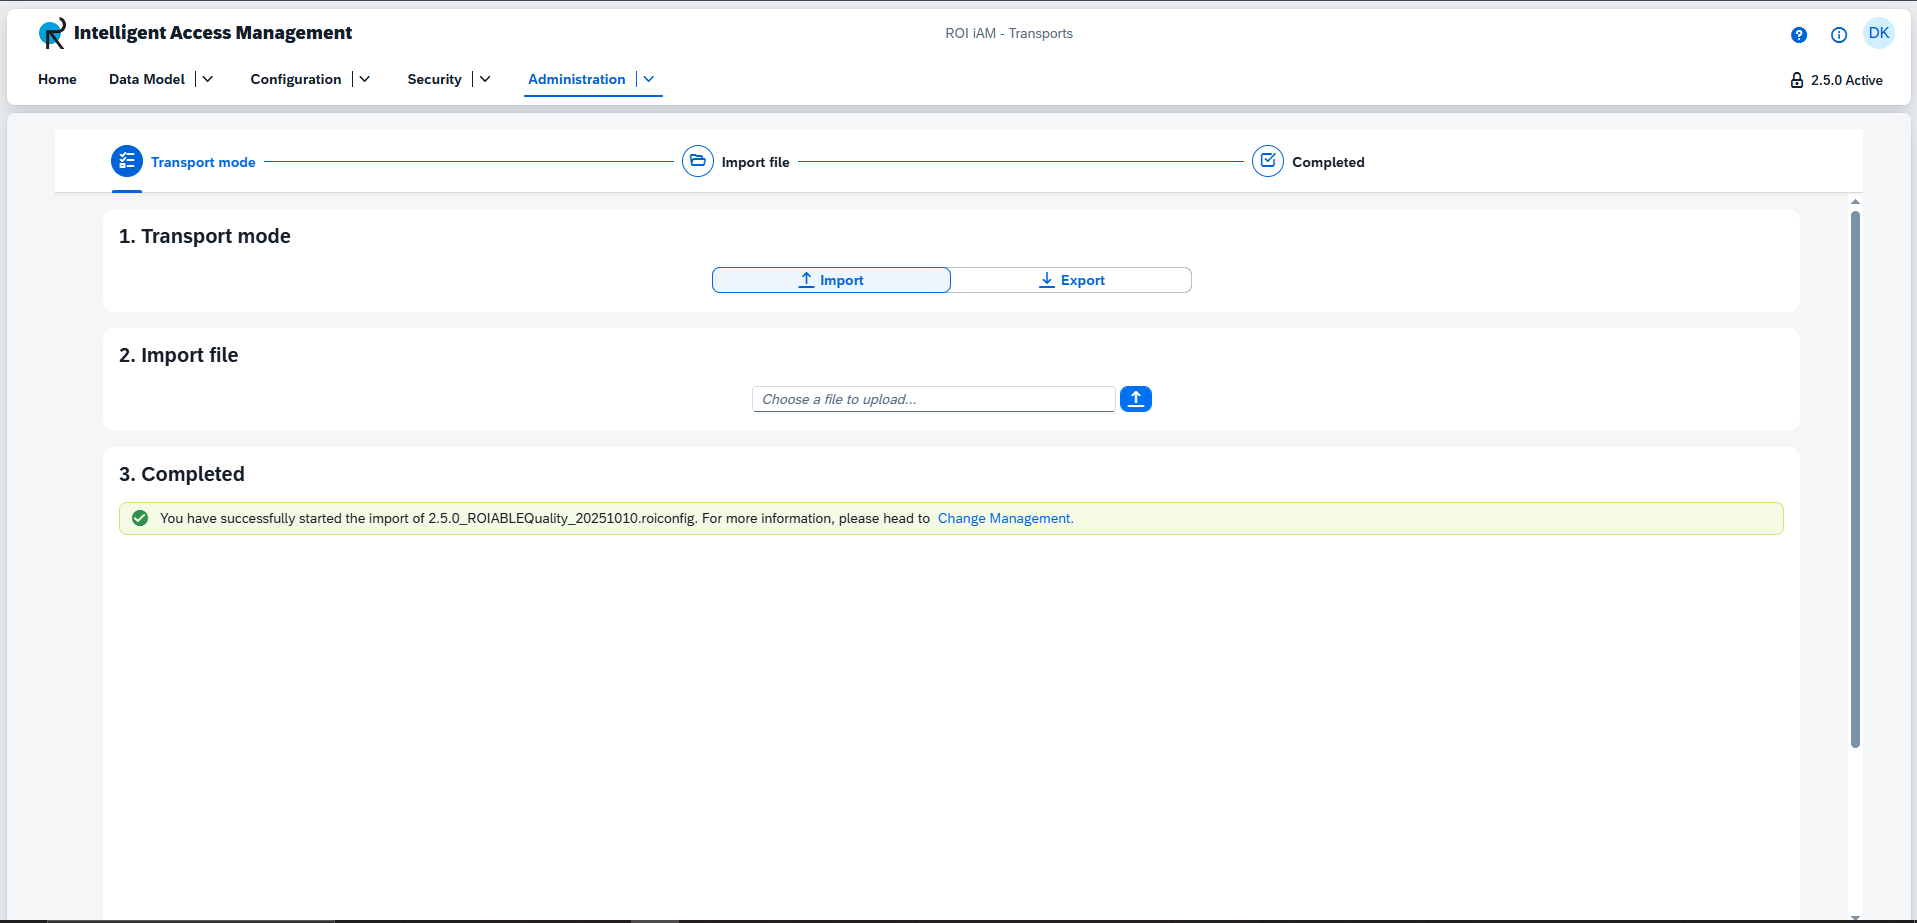Click the lock icon beside 2.5.0 Active

click(x=1797, y=80)
